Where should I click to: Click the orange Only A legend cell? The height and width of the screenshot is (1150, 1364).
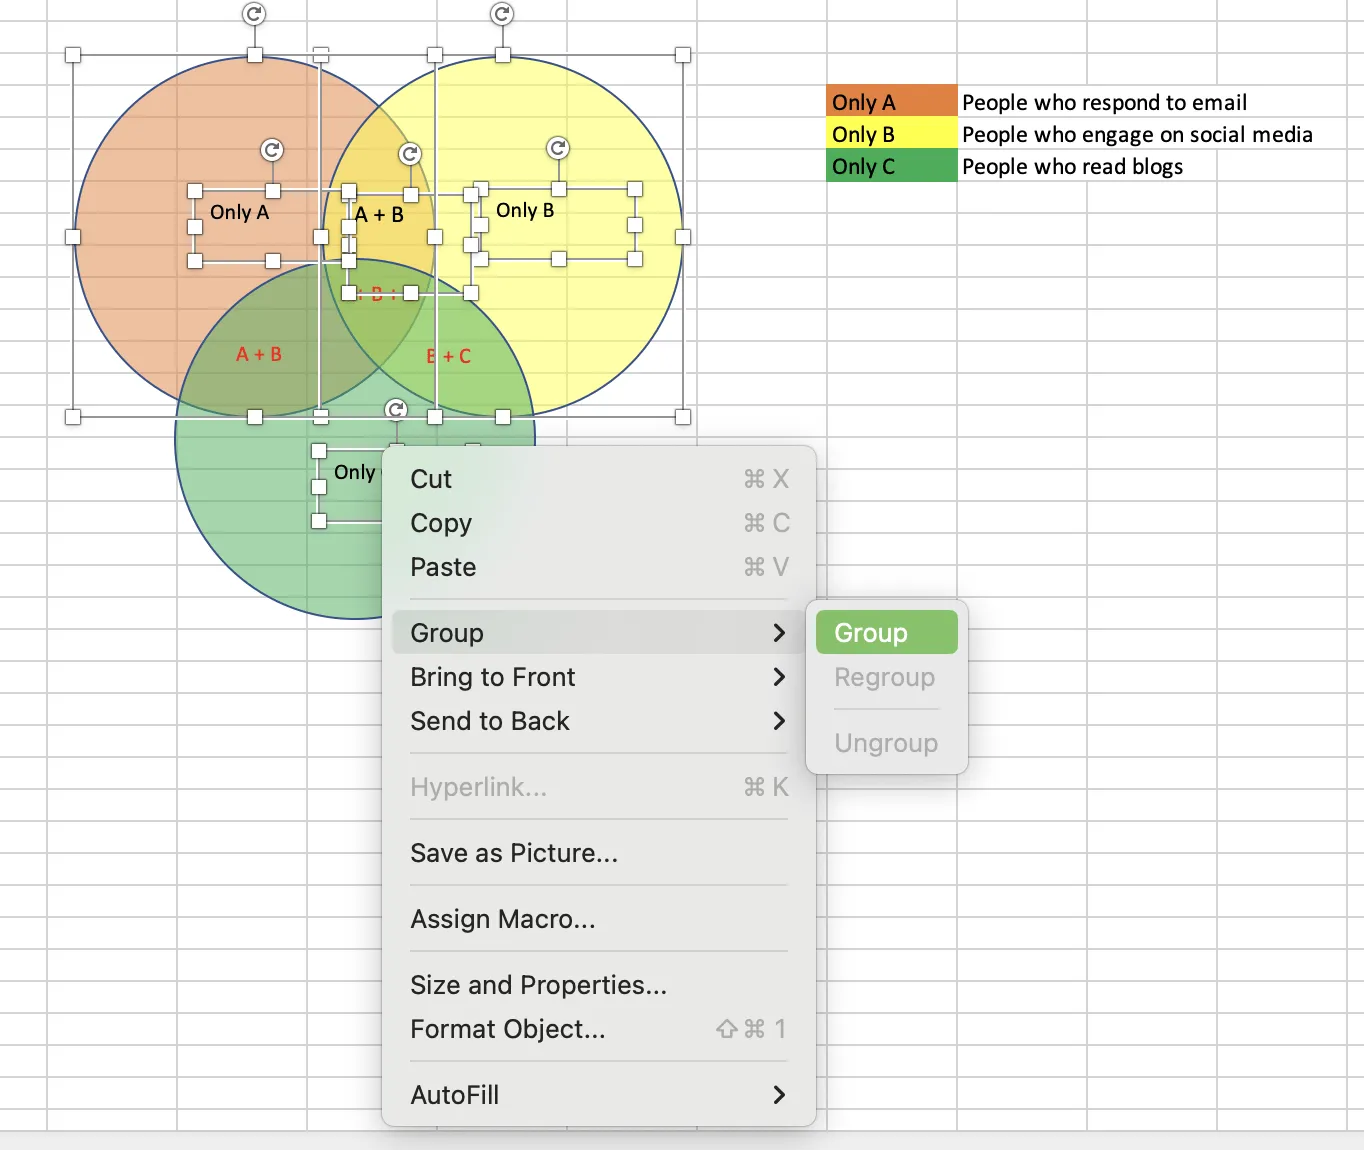892,102
